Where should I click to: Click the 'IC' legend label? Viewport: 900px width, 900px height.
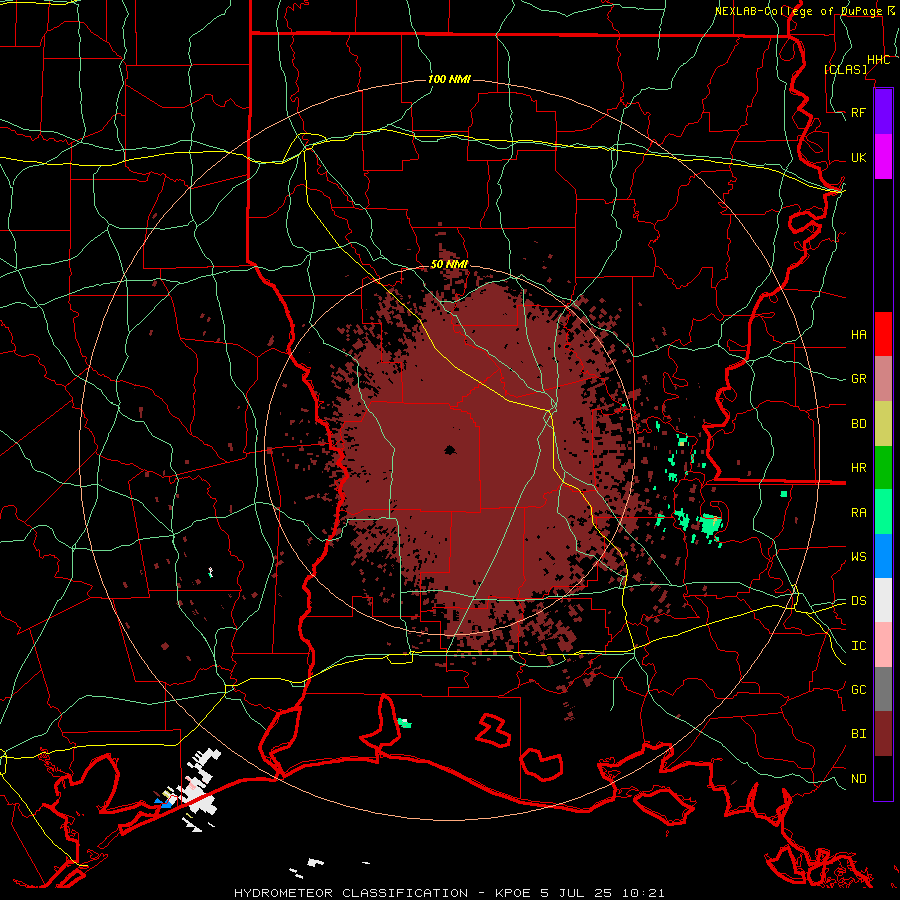point(858,646)
